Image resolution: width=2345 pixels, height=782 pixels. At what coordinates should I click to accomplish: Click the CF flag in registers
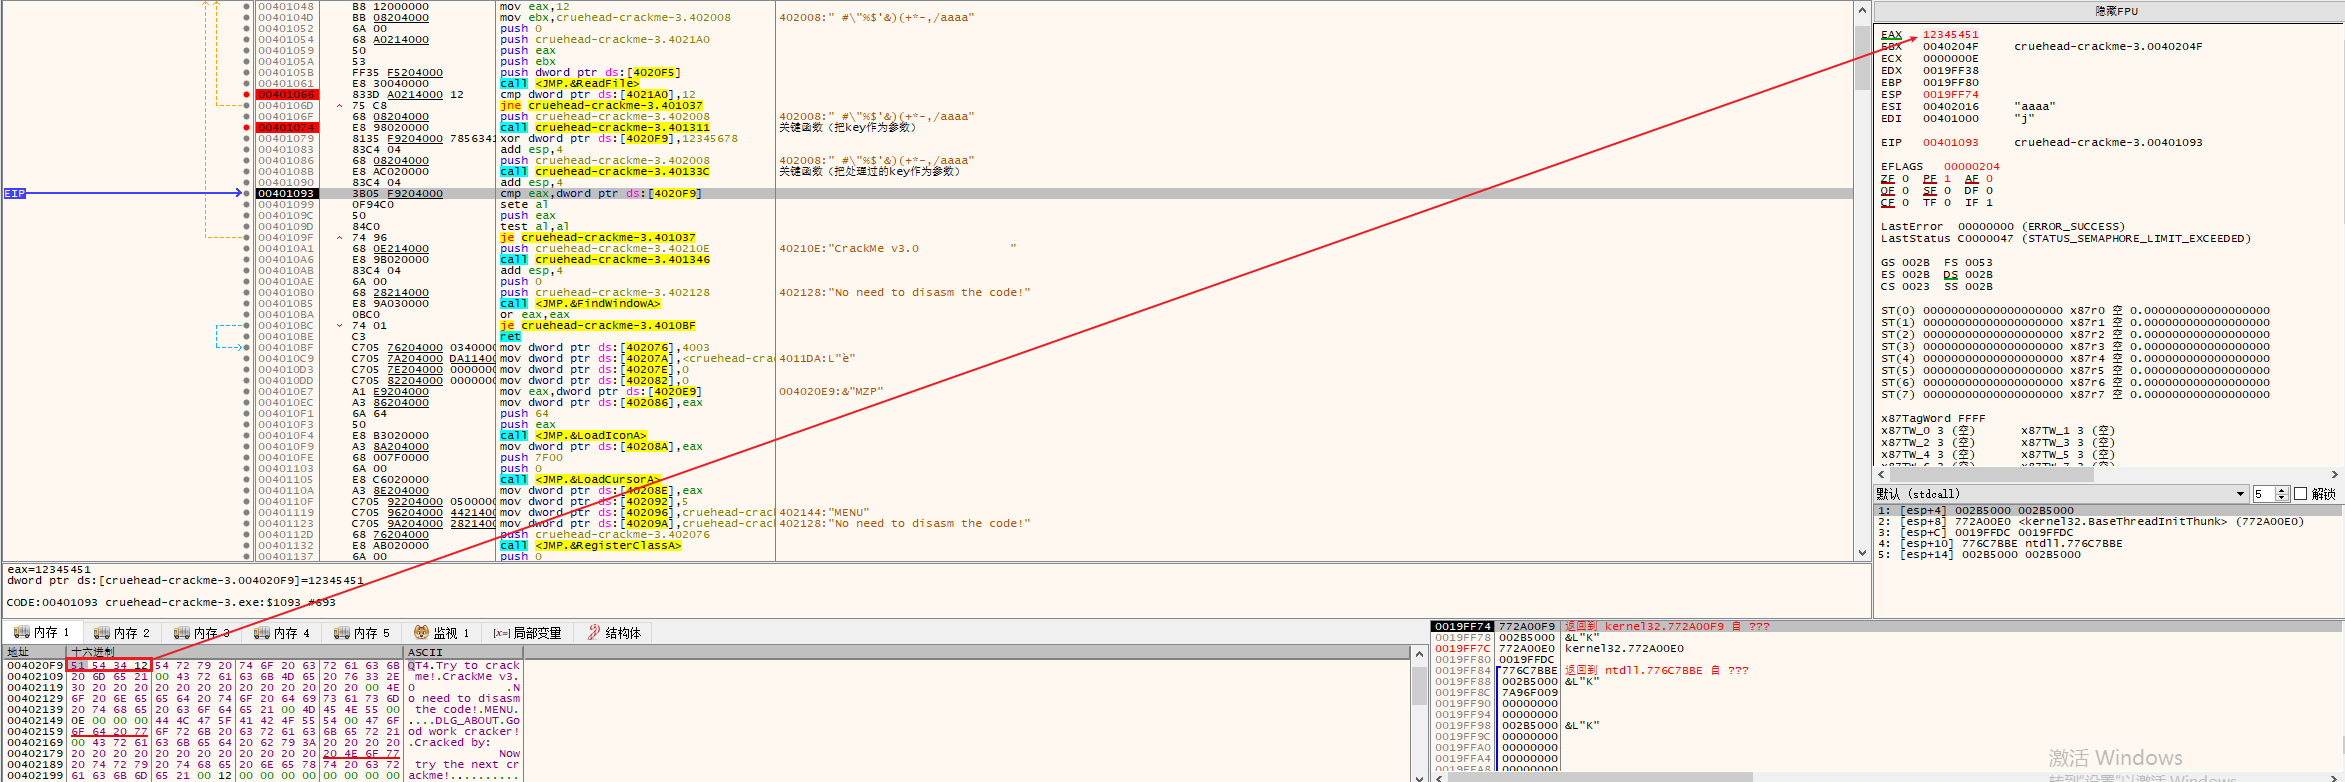(x=1888, y=203)
